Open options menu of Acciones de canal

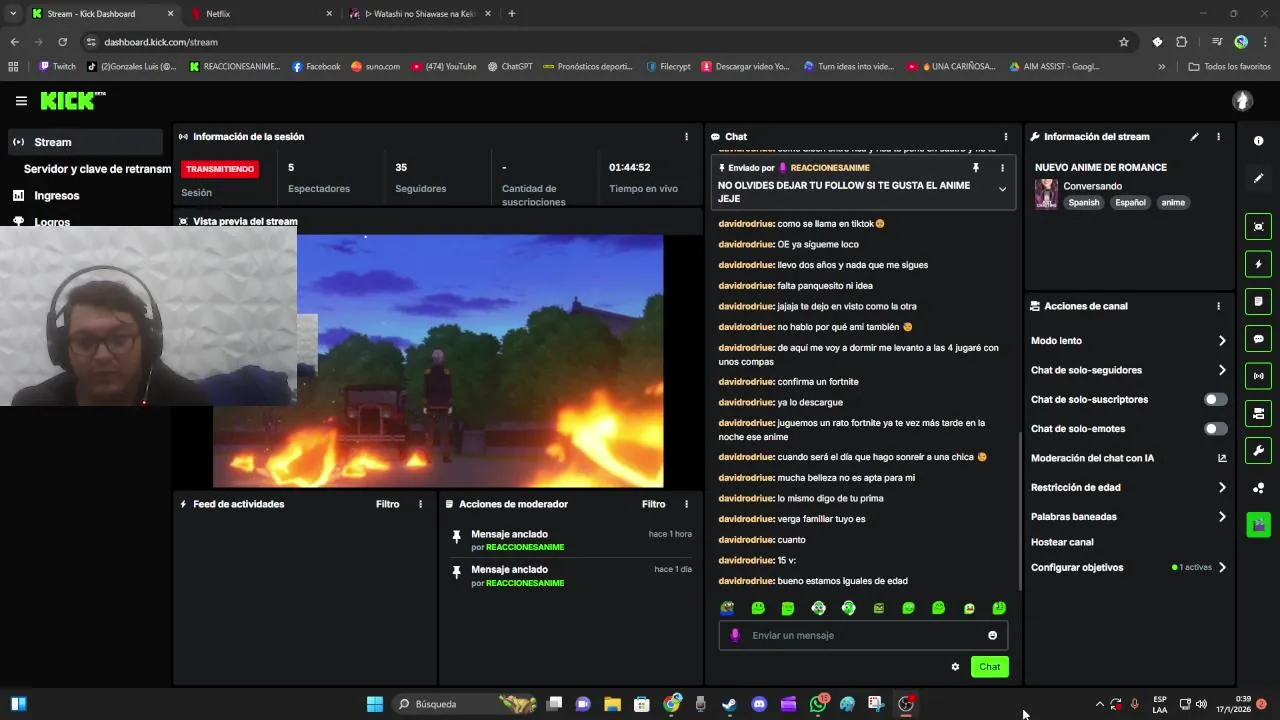click(1218, 306)
